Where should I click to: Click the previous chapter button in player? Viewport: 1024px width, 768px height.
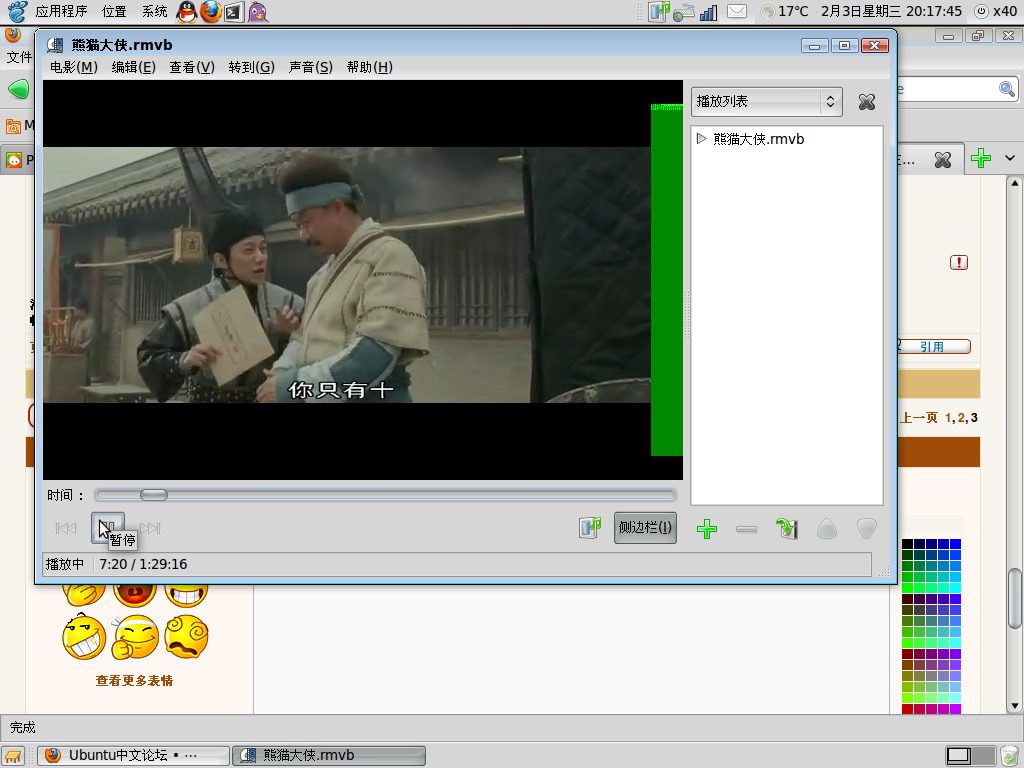[x=66, y=528]
